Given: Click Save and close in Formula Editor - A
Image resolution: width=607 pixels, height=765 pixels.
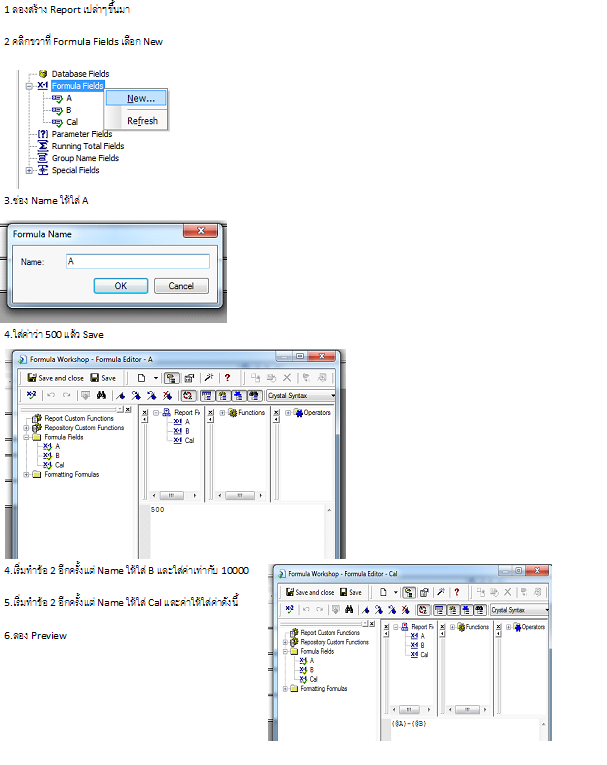Looking at the screenshot, I should coord(55,378).
